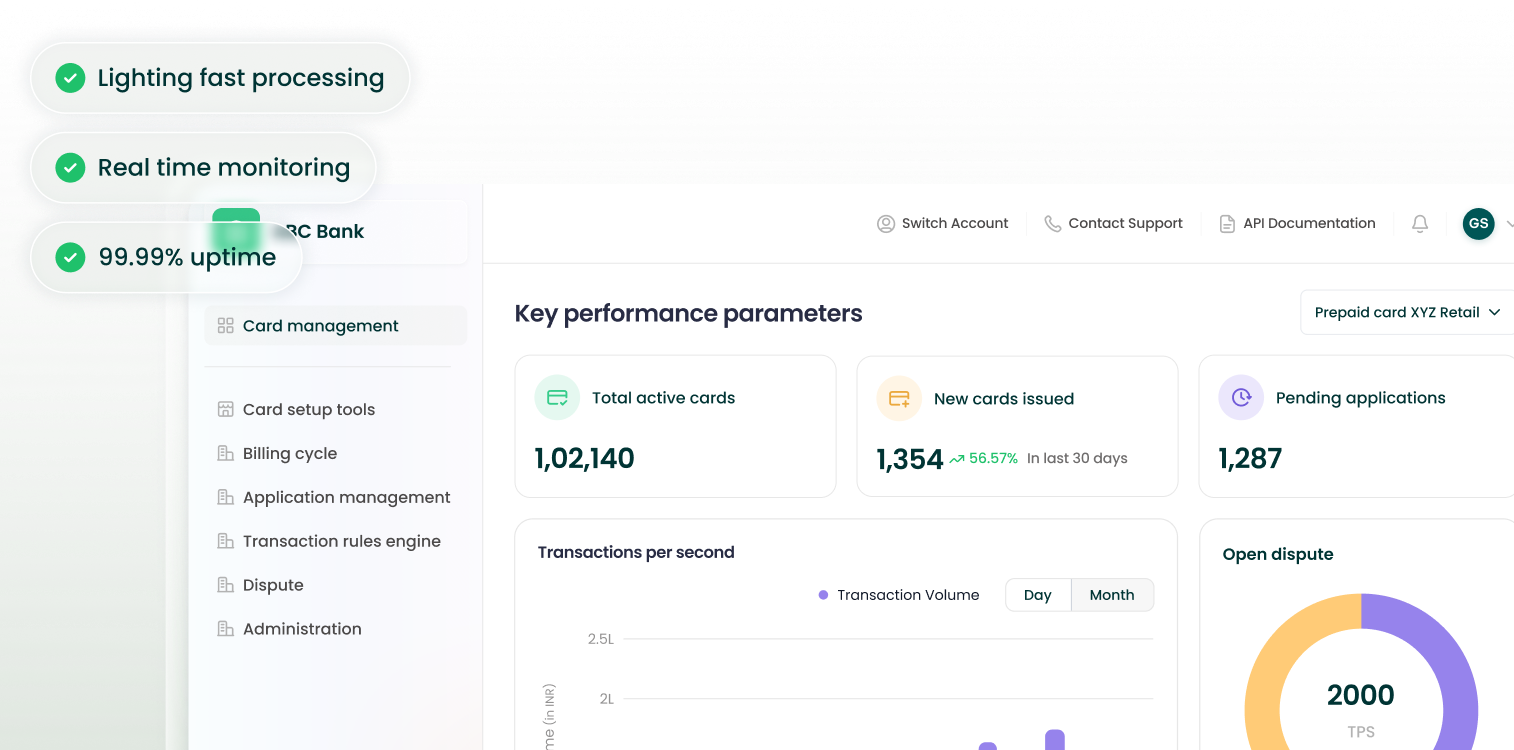Click the Total active cards card icon

[x=556, y=397]
